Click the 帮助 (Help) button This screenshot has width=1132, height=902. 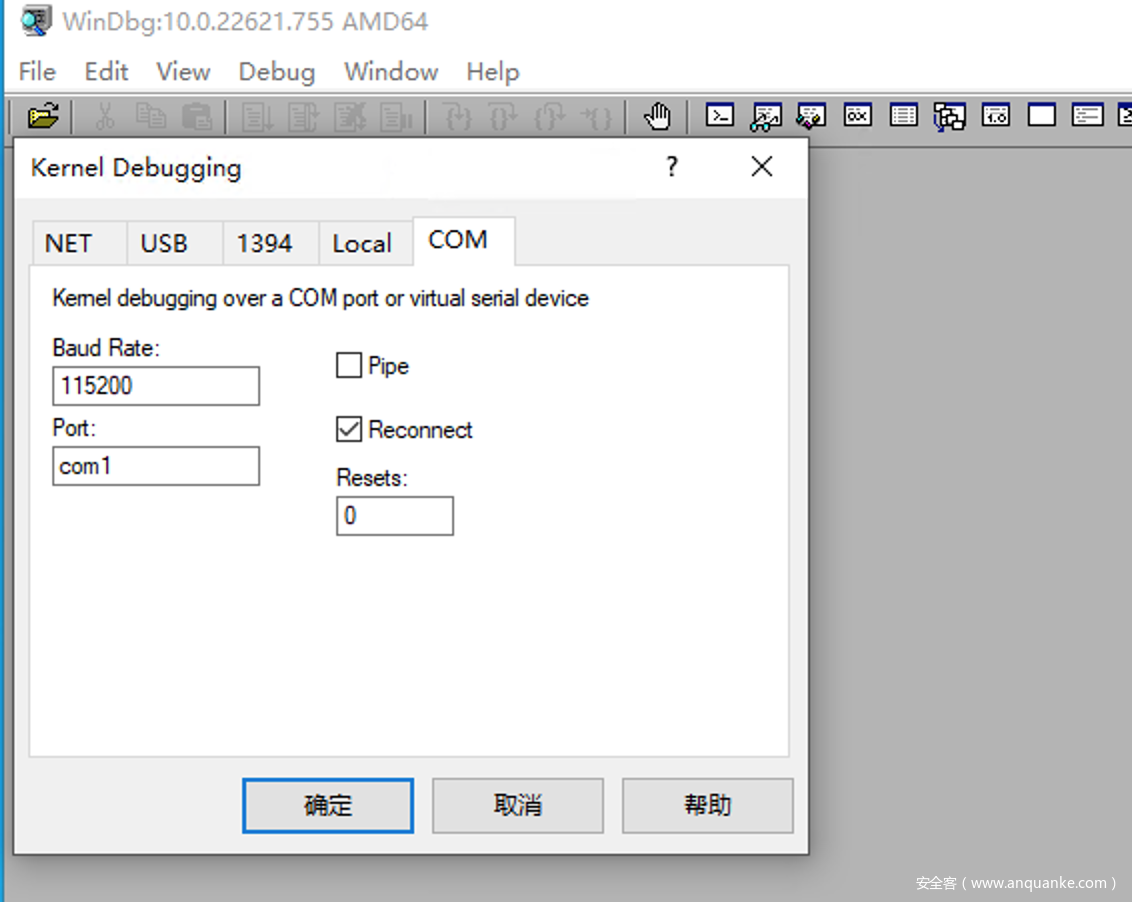[x=708, y=805]
